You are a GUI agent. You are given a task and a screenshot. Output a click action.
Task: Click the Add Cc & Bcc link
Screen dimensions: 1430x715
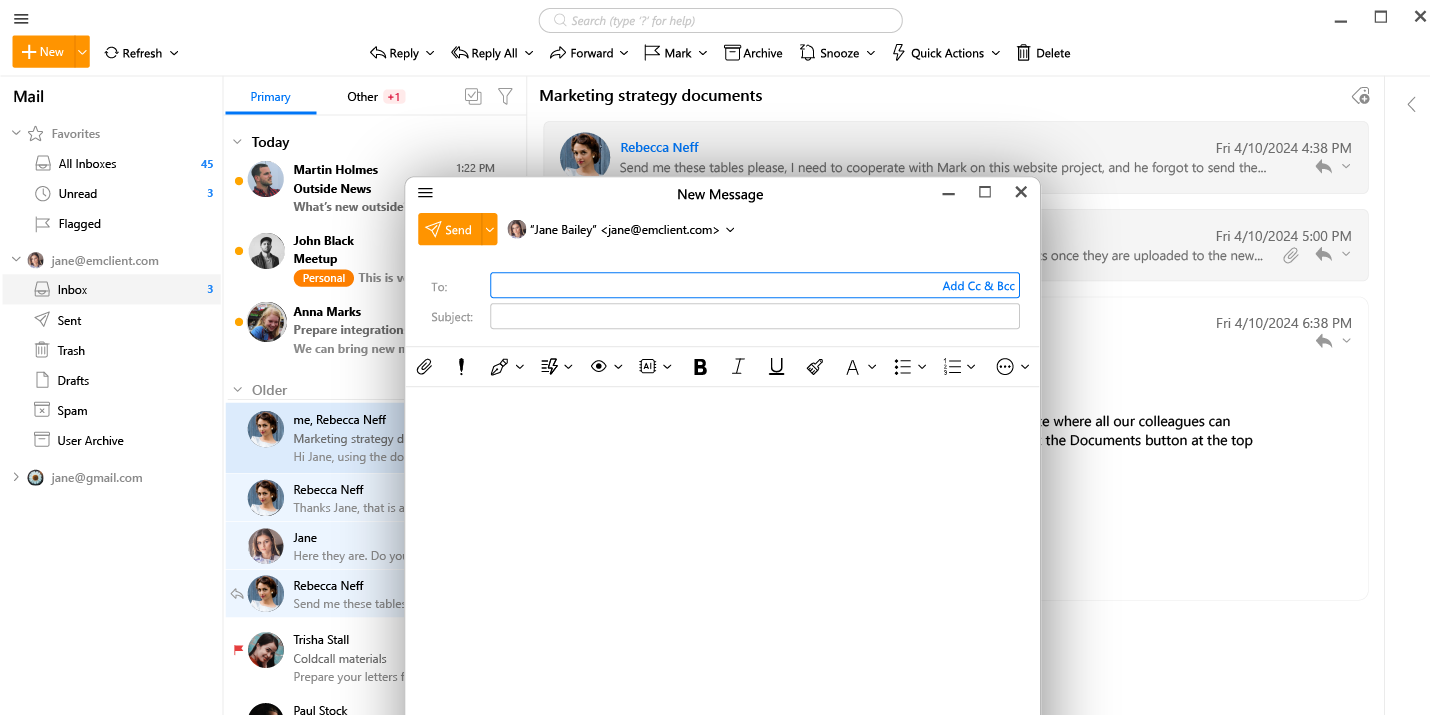(x=978, y=286)
